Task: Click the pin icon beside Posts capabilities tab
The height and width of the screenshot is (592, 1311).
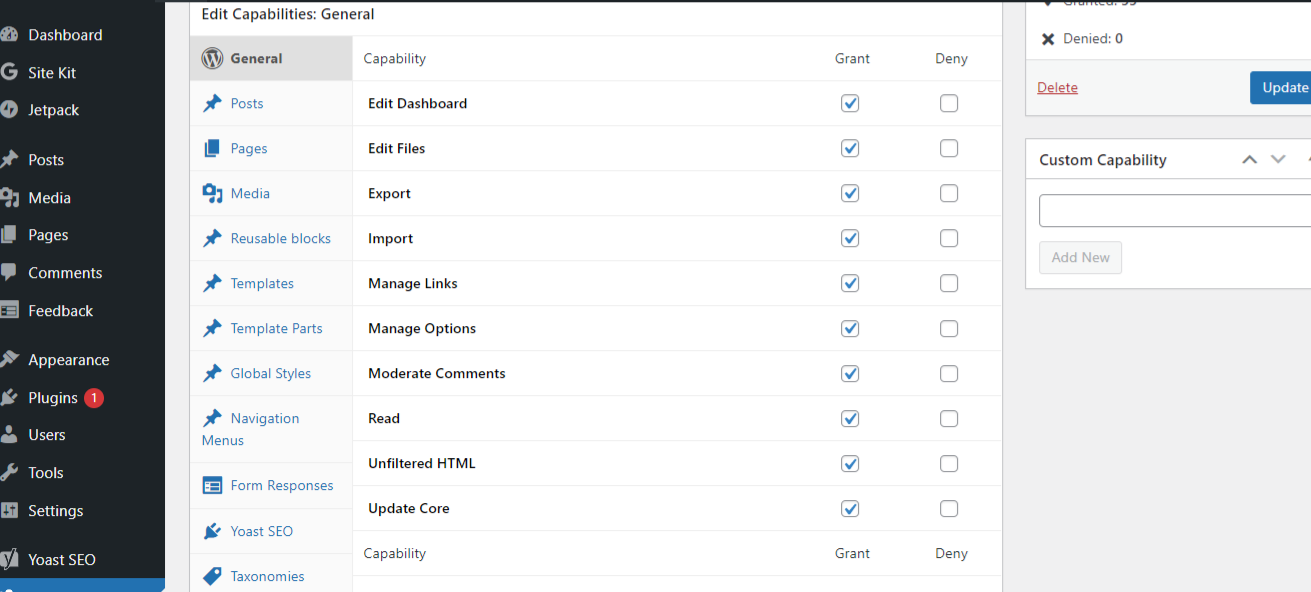Action: [x=212, y=103]
